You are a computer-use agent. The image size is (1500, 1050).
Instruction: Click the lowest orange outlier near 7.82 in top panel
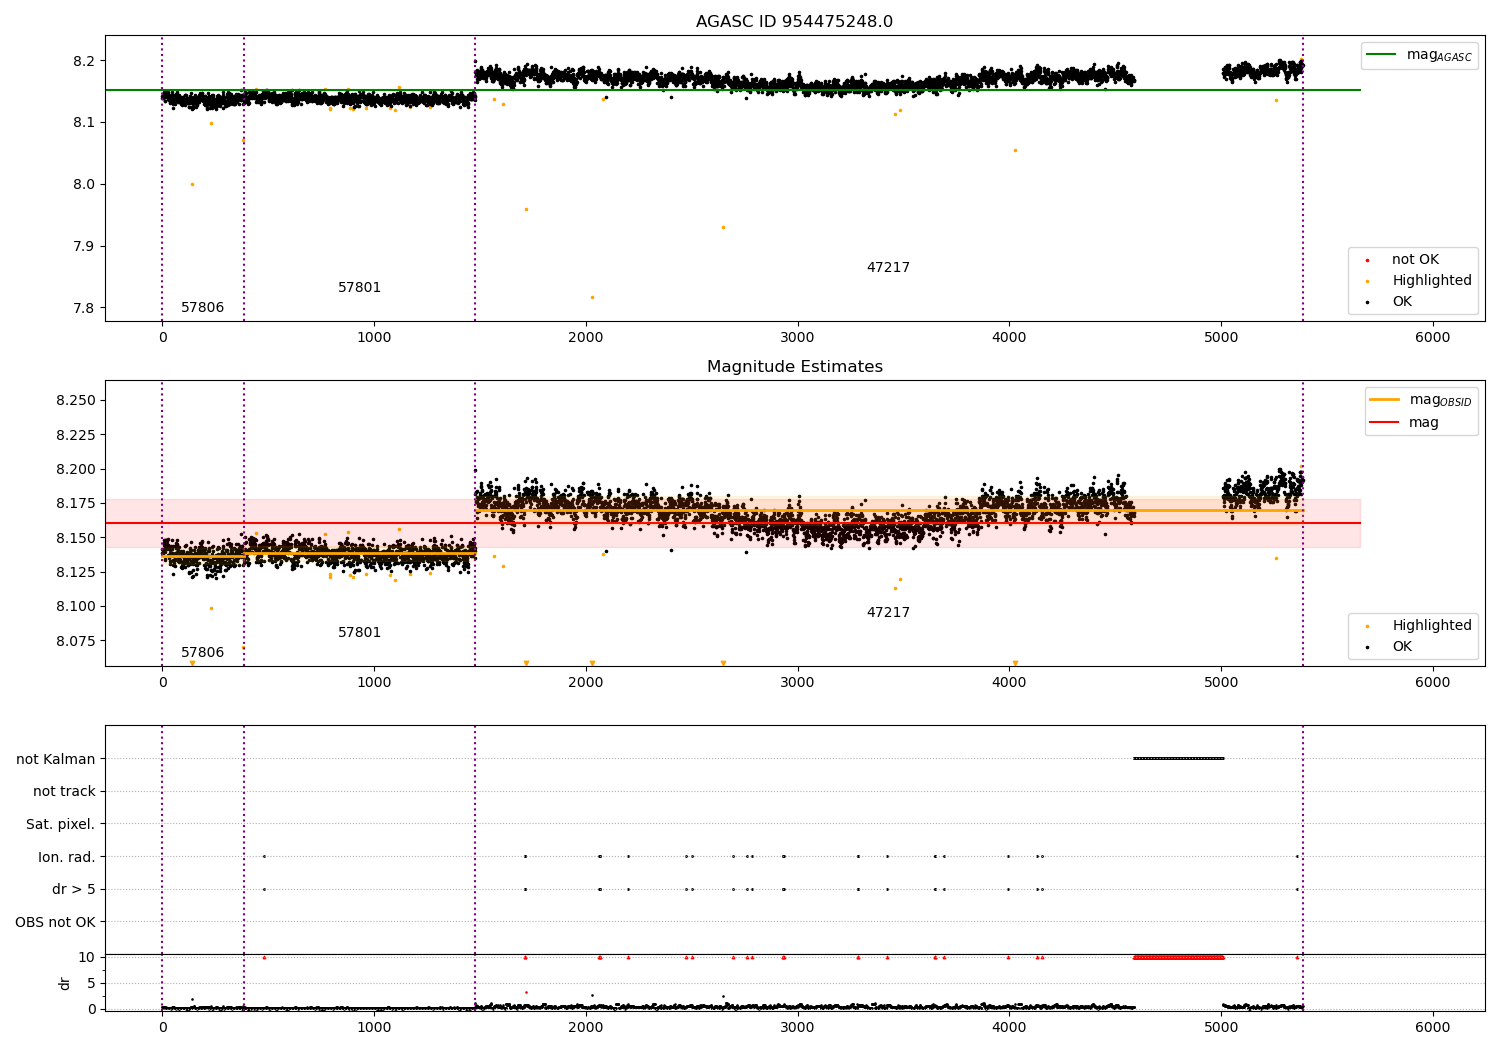[x=592, y=297]
